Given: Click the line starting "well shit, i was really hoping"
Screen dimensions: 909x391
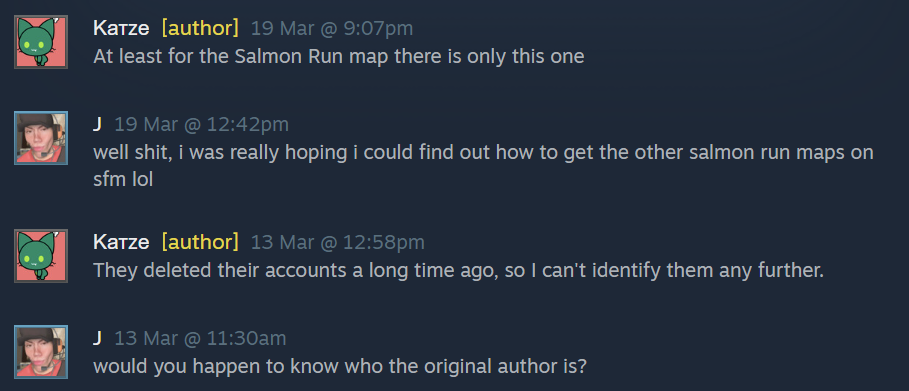Looking at the screenshot, I should [x=483, y=153].
